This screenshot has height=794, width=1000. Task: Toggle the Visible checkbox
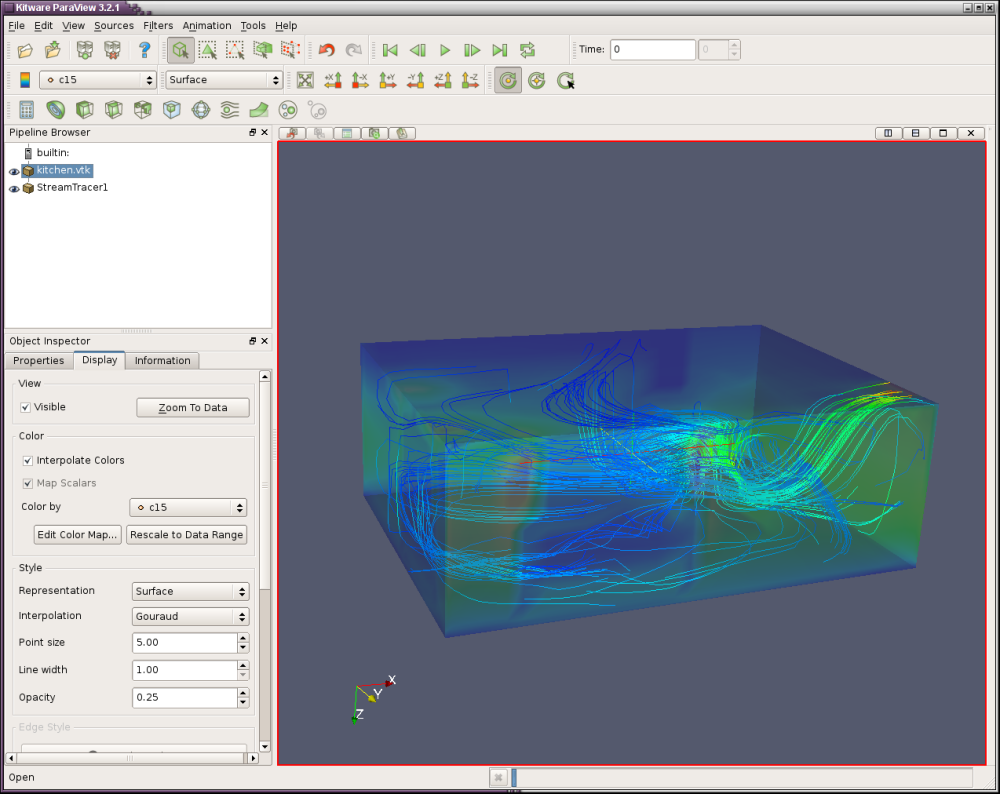[26, 408]
